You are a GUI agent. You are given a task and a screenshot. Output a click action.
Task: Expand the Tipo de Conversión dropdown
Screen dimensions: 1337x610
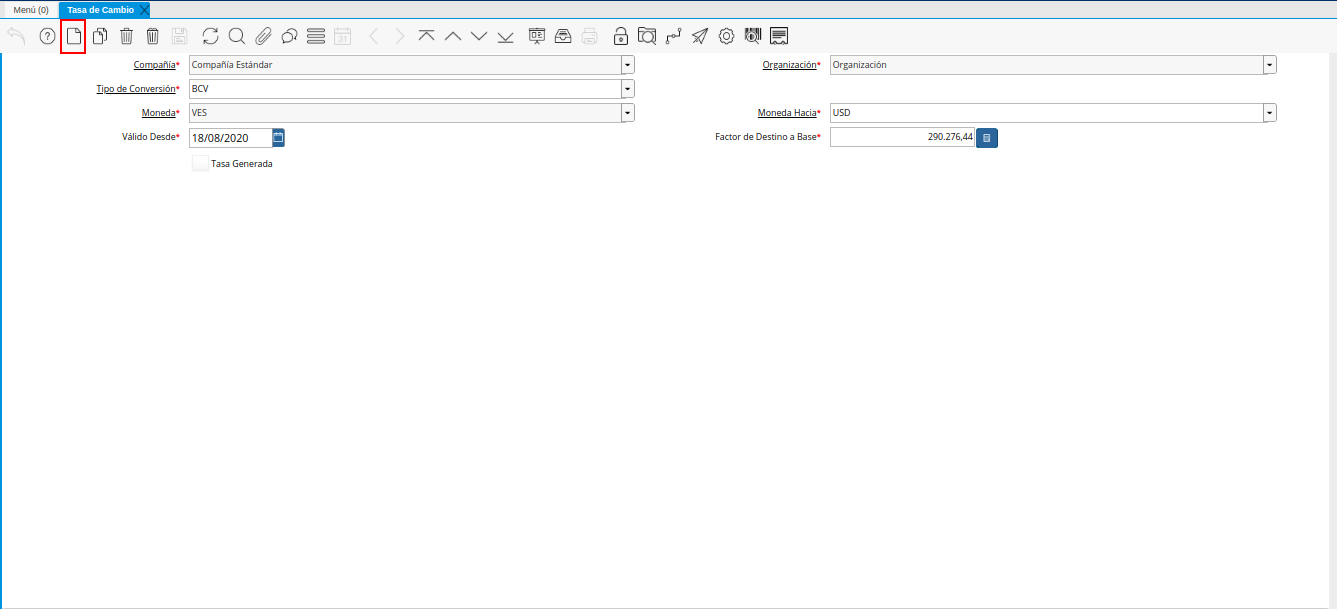click(628, 89)
